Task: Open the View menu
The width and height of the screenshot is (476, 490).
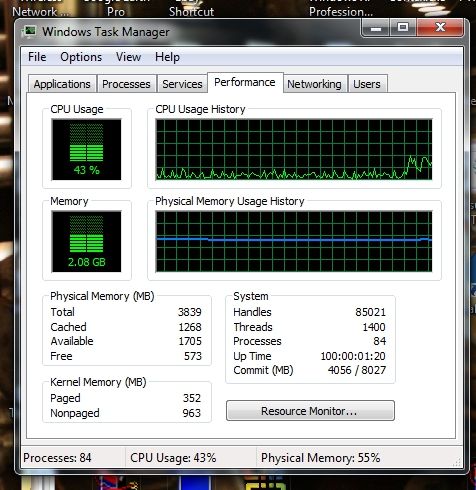Action: tap(128, 57)
